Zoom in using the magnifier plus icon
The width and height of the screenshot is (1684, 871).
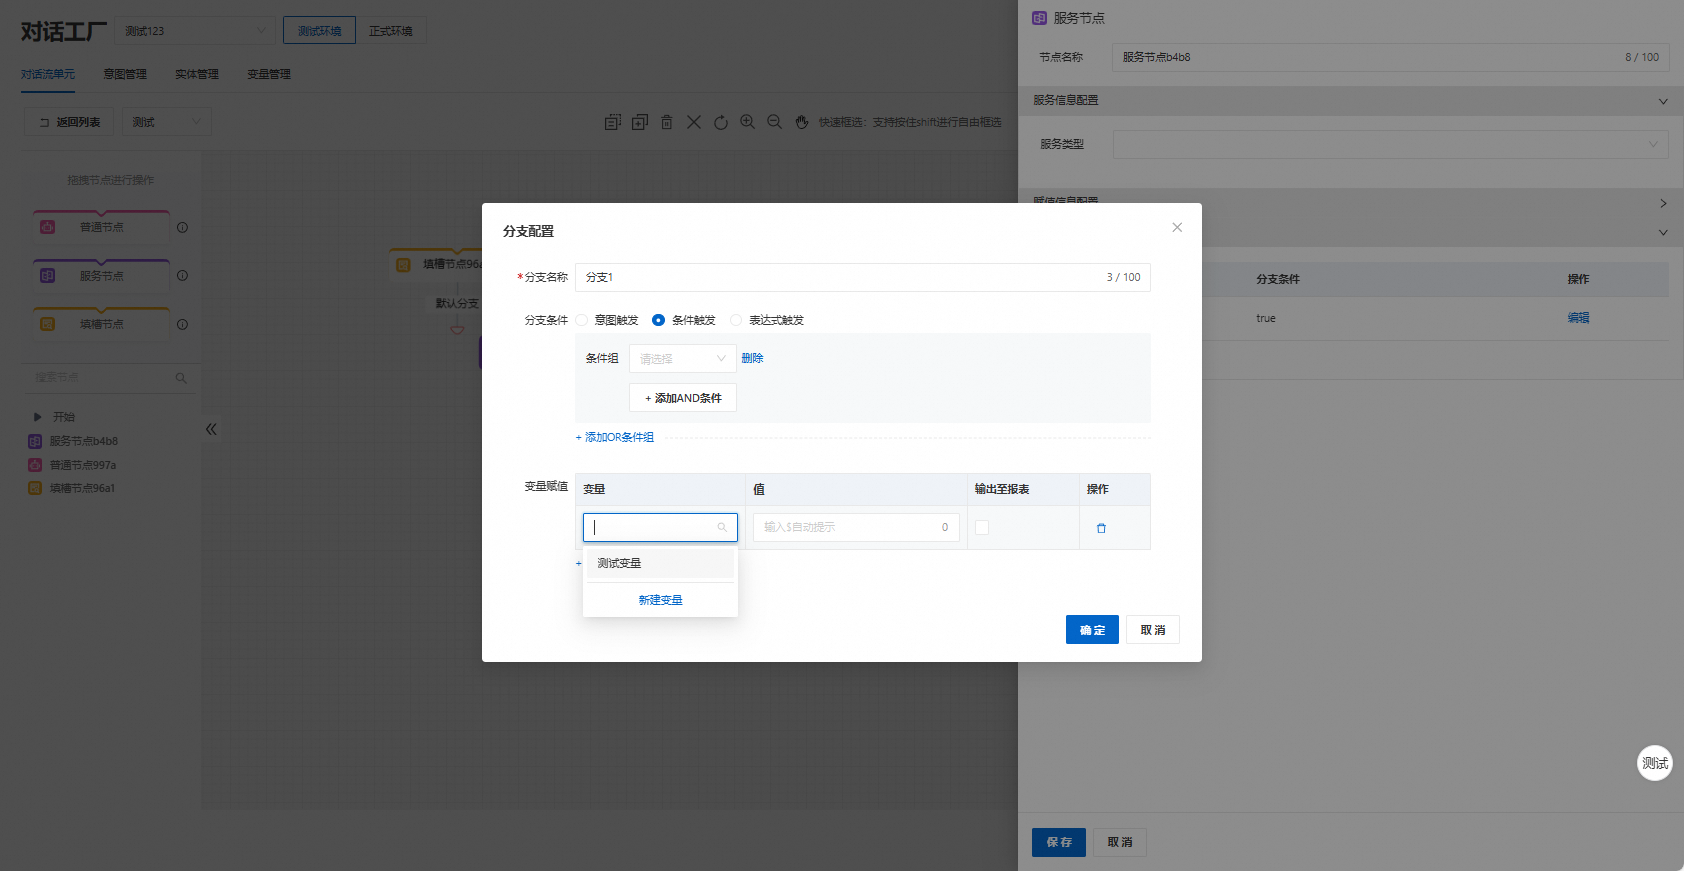[x=747, y=122]
